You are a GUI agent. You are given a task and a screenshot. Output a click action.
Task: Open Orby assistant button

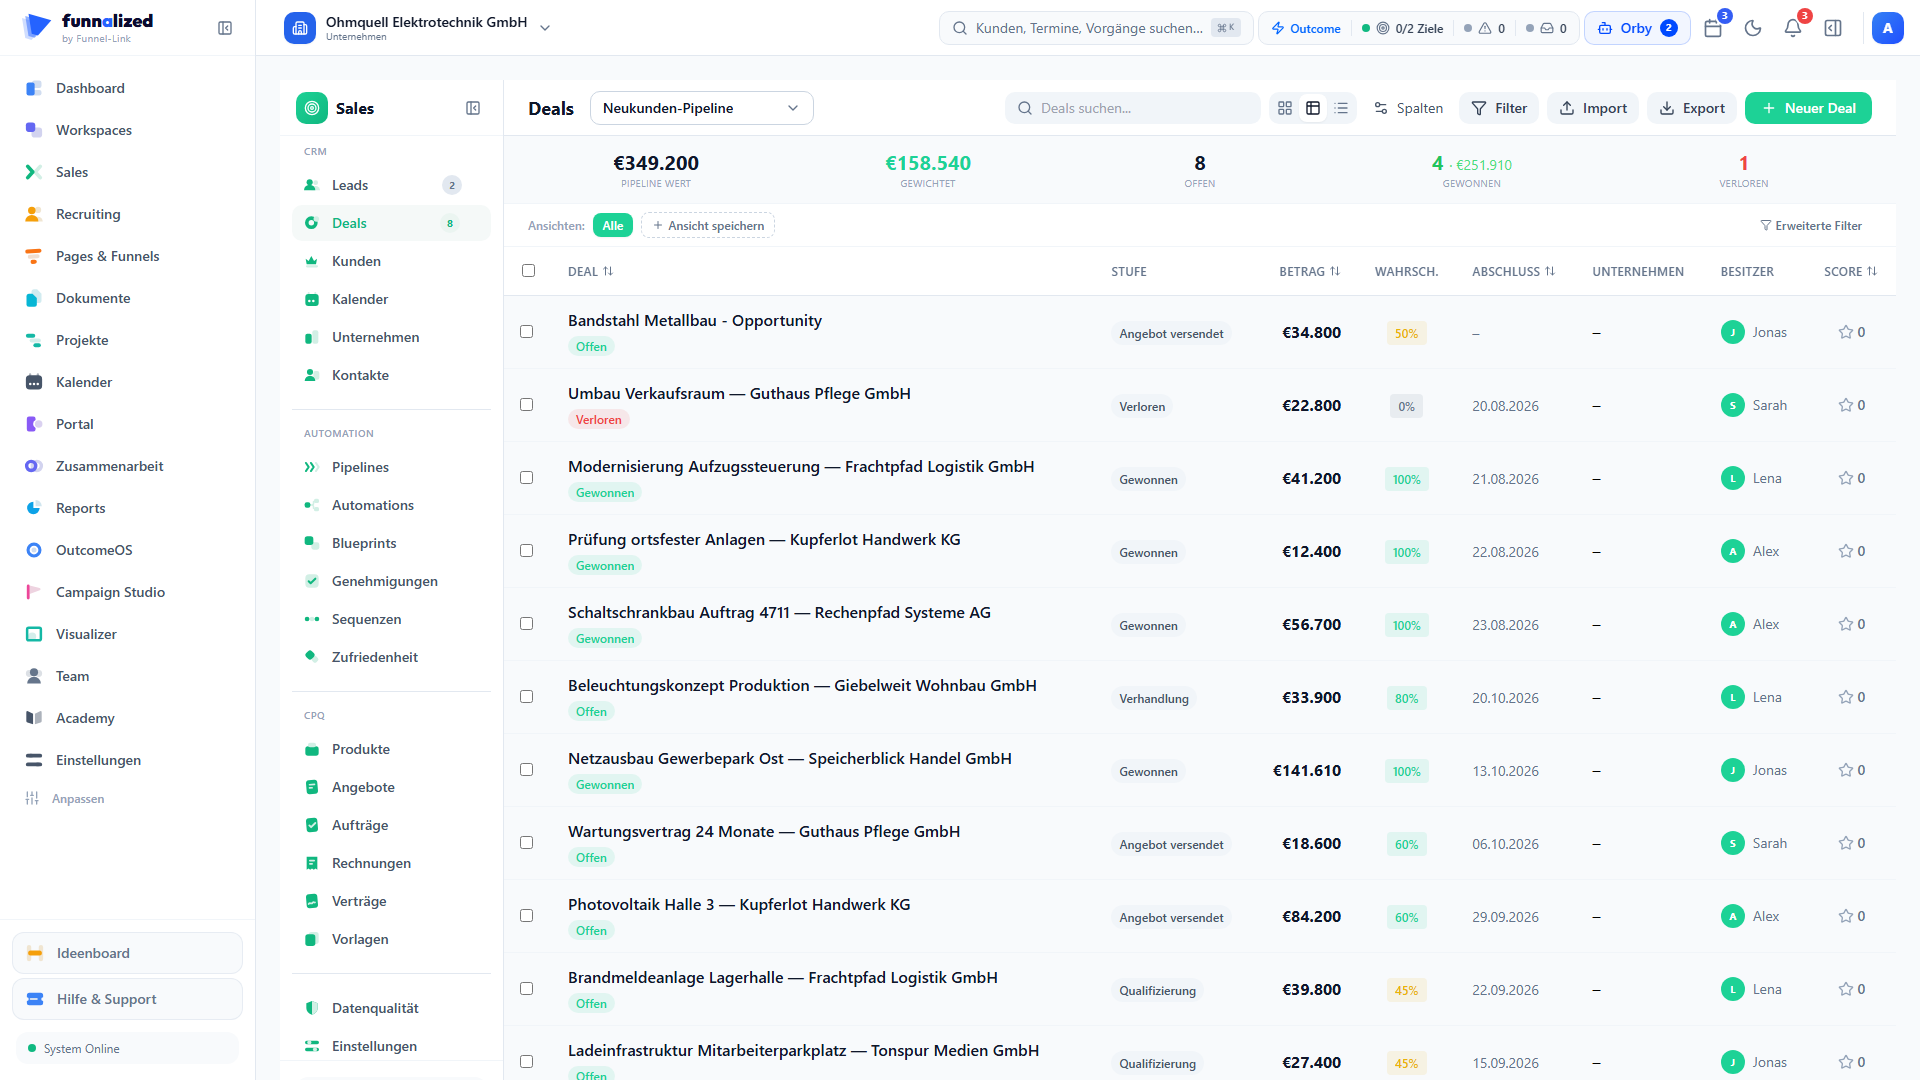1637,28
